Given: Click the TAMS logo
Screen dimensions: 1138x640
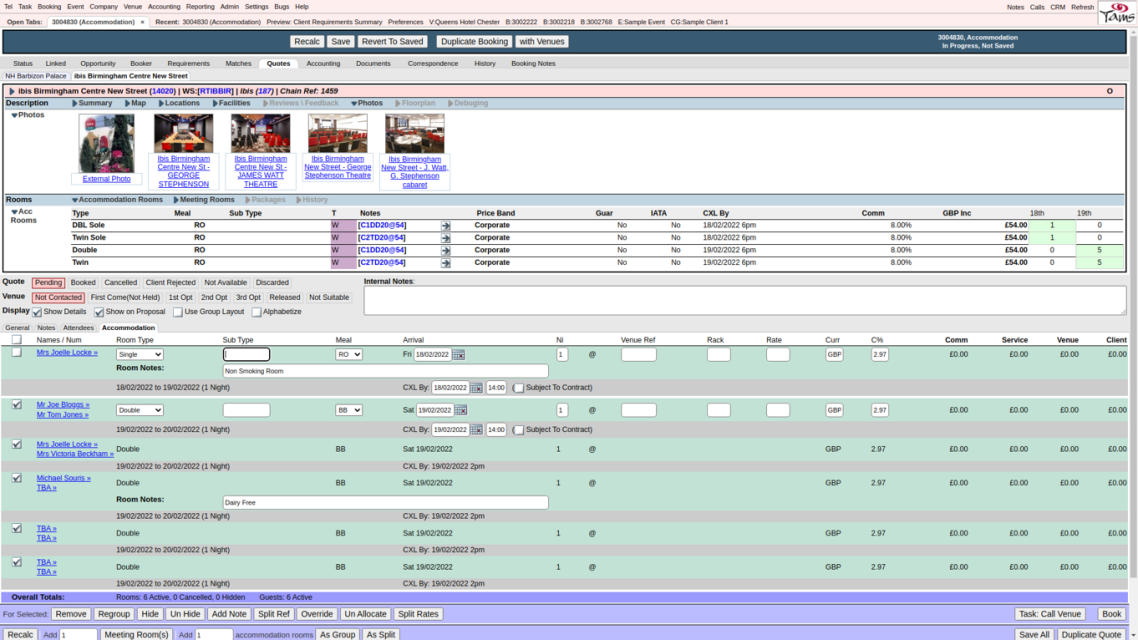Looking at the screenshot, I should pos(1116,12).
